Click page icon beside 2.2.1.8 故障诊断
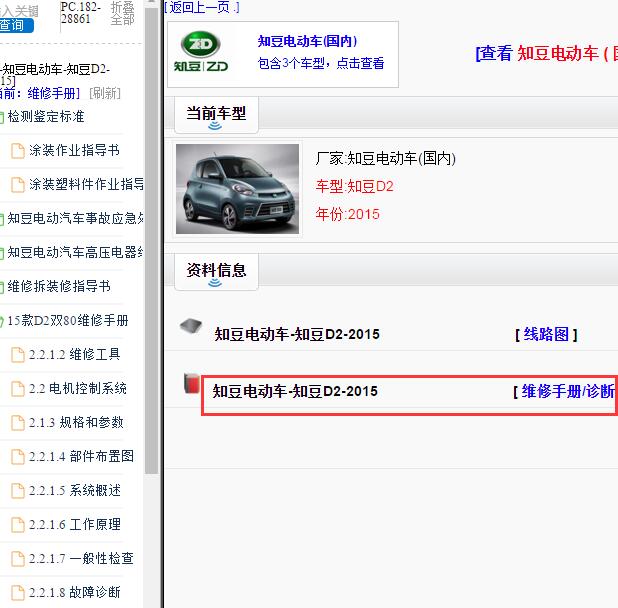Image resolution: width=618 pixels, height=608 pixels. coord(18,593)
